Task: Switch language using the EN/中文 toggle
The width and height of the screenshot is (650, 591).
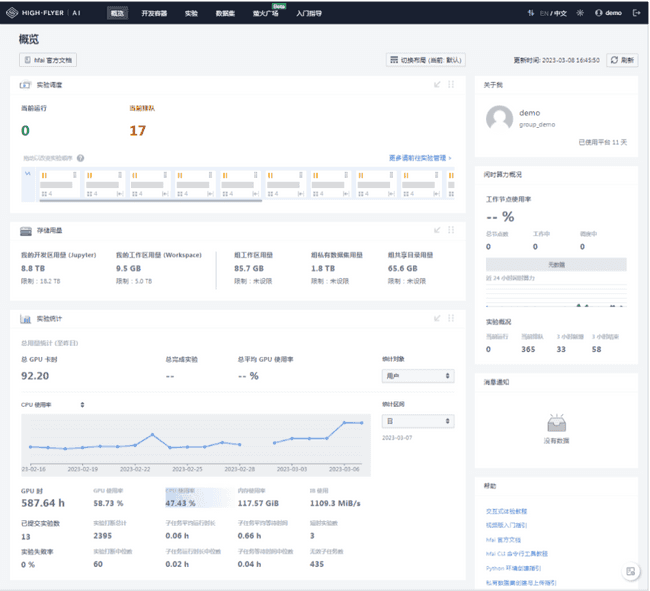Action: [552, 13]
